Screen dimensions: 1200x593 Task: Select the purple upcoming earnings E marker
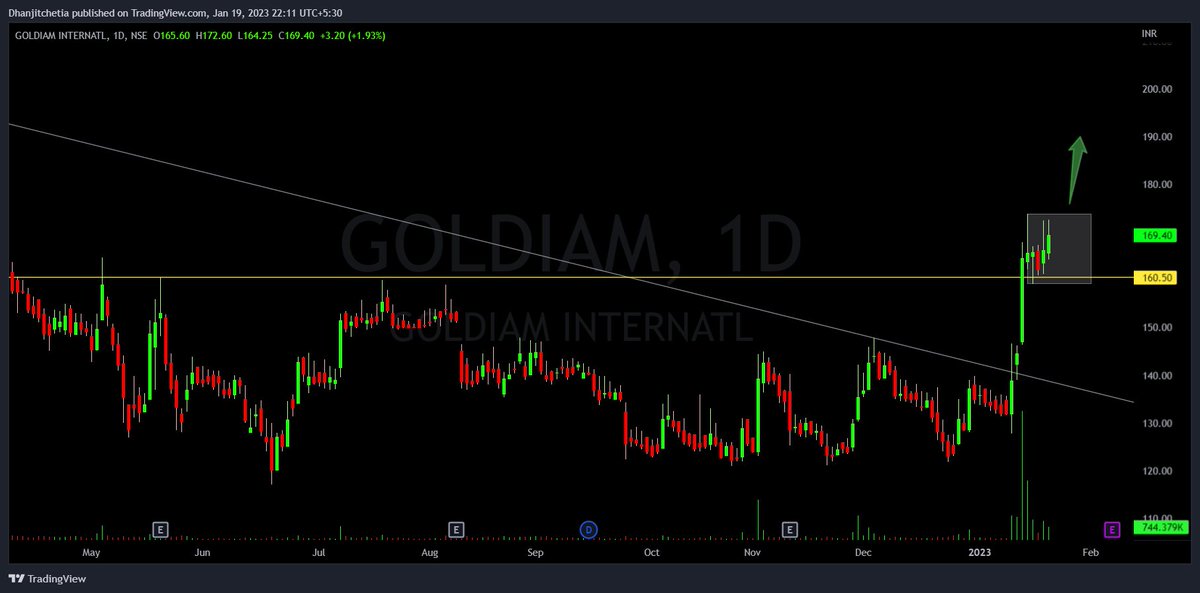pos(1111,528)
